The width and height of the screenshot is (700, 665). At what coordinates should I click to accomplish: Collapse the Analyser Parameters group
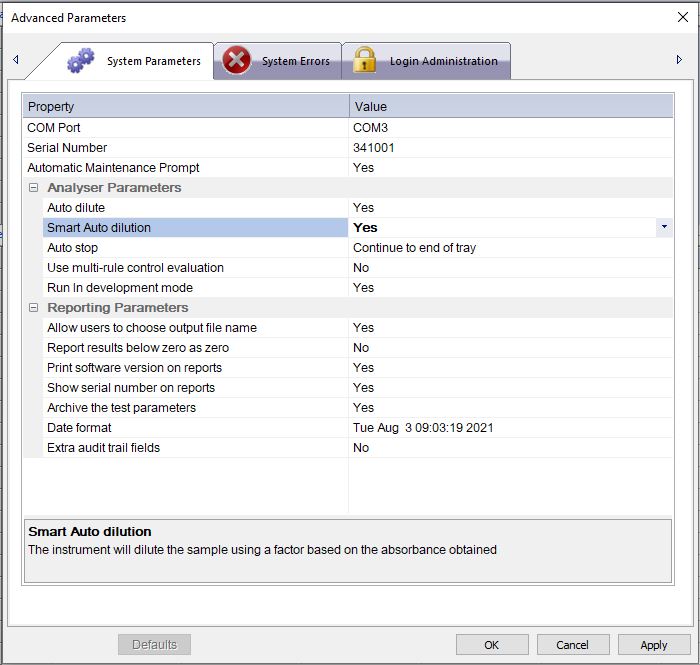click(33, 188)
